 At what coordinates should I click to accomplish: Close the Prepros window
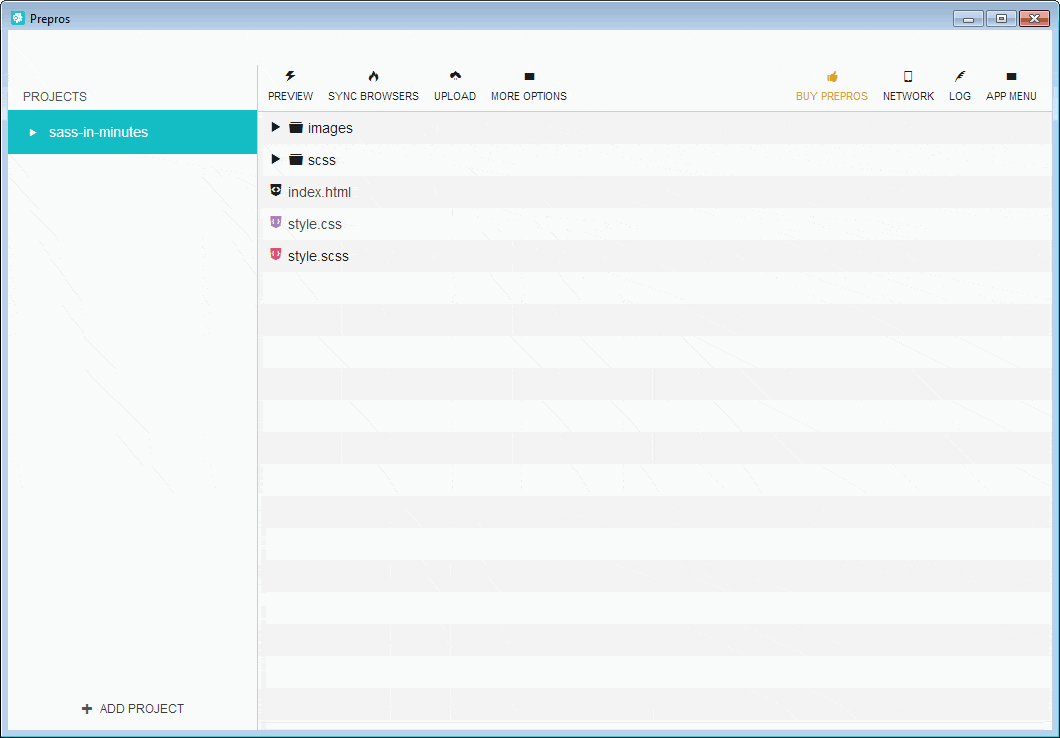click(1034, 19)
